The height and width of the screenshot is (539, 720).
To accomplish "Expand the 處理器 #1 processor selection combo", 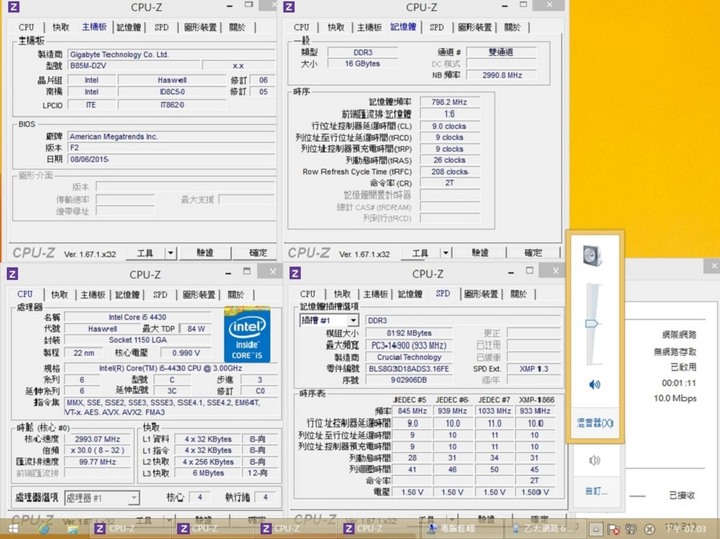I will 133,498.
